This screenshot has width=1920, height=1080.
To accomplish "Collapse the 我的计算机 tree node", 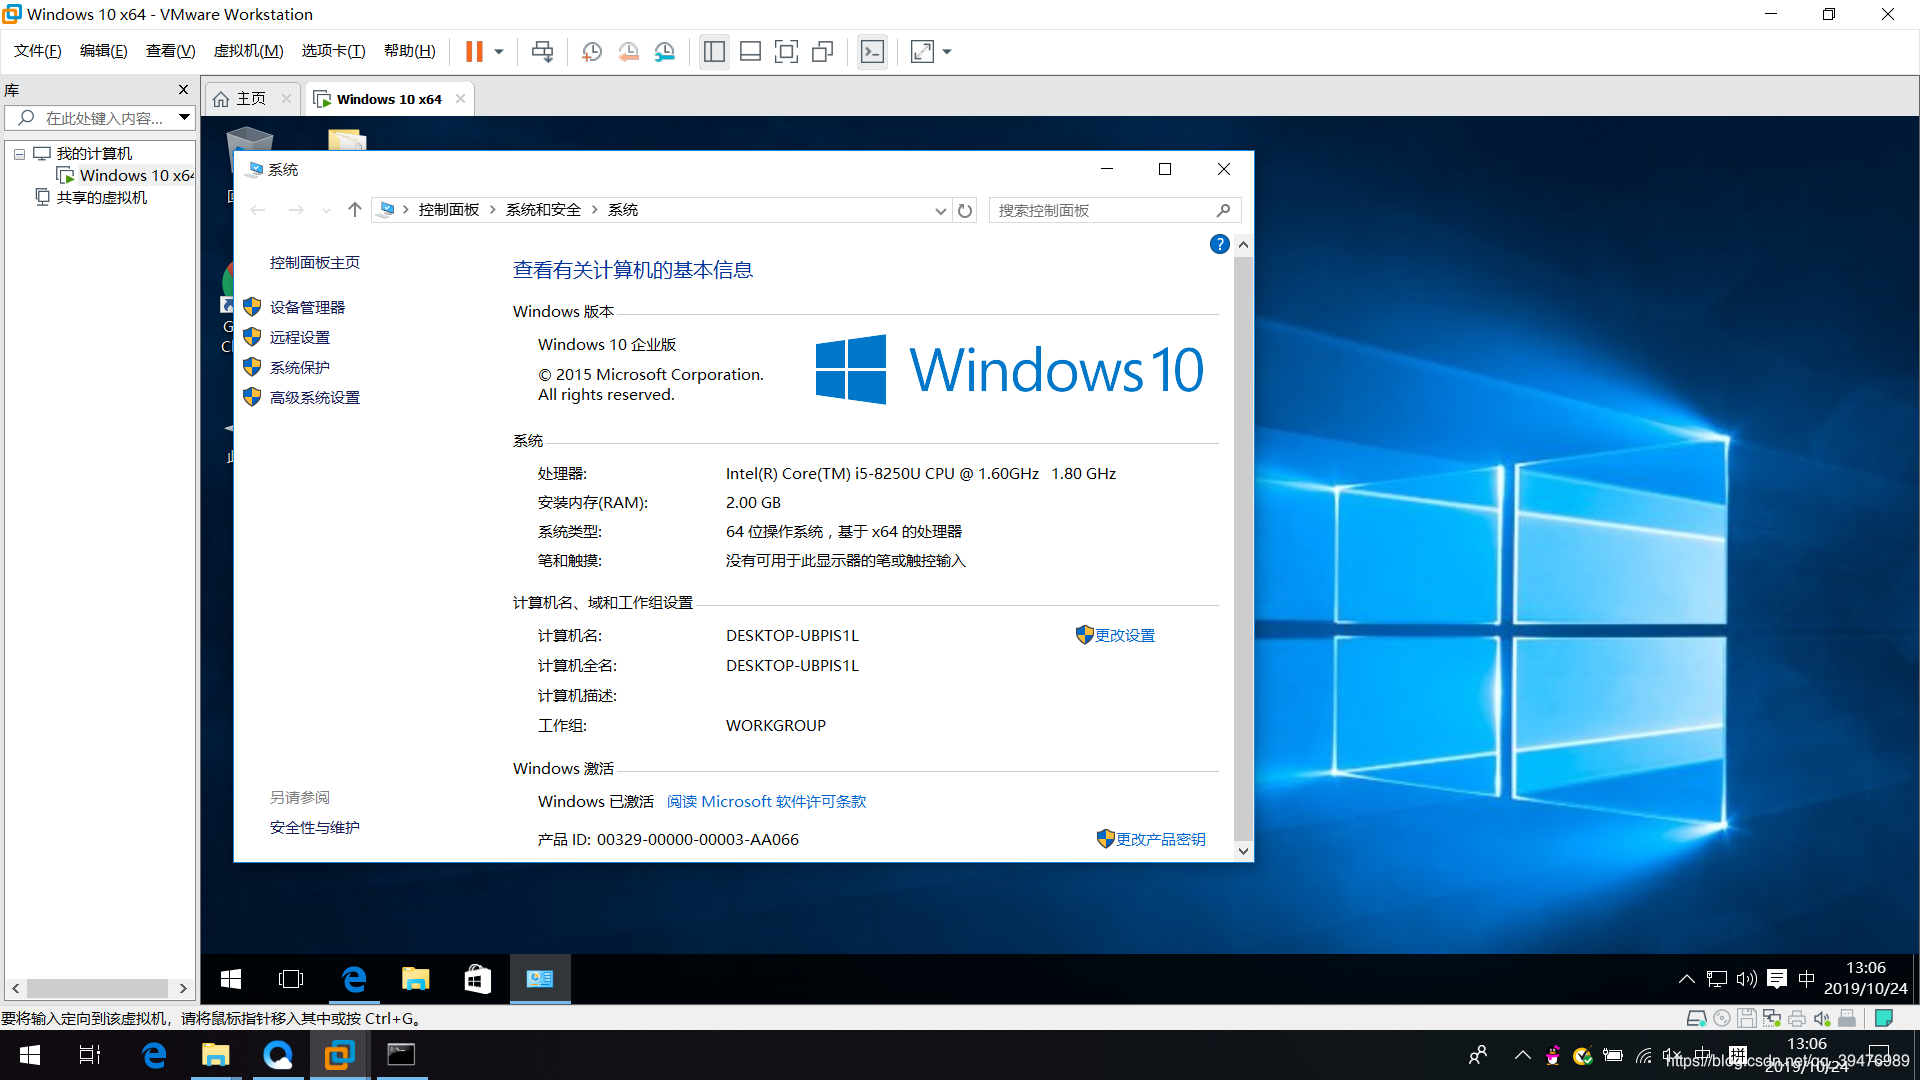I will pyautogui.click(x=19, y=154).
